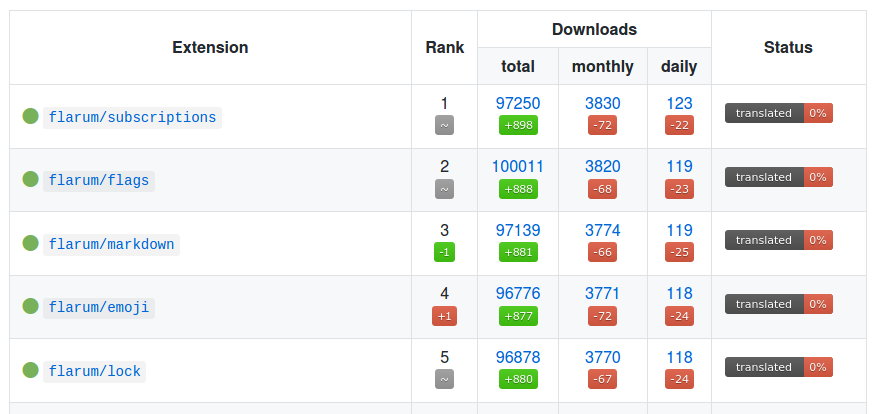Click total downloads 96776 for emoji

point(518,293)
